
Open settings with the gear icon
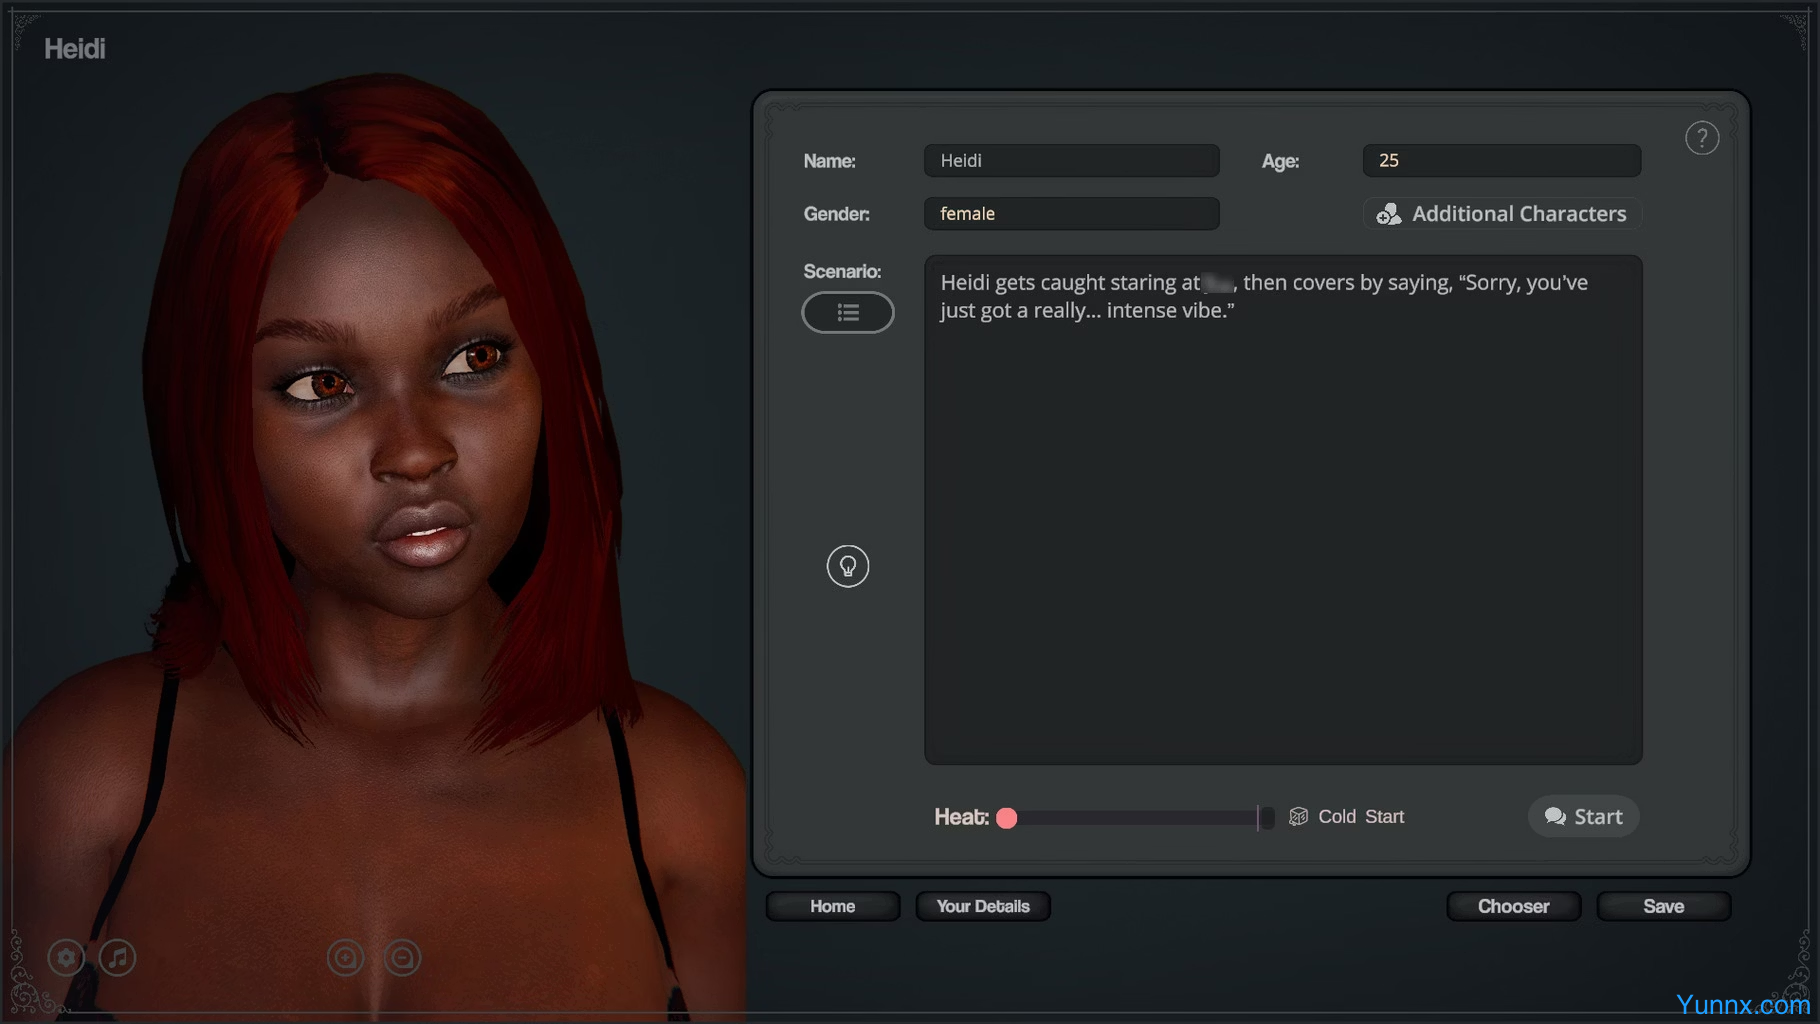[x=66, y=957]
